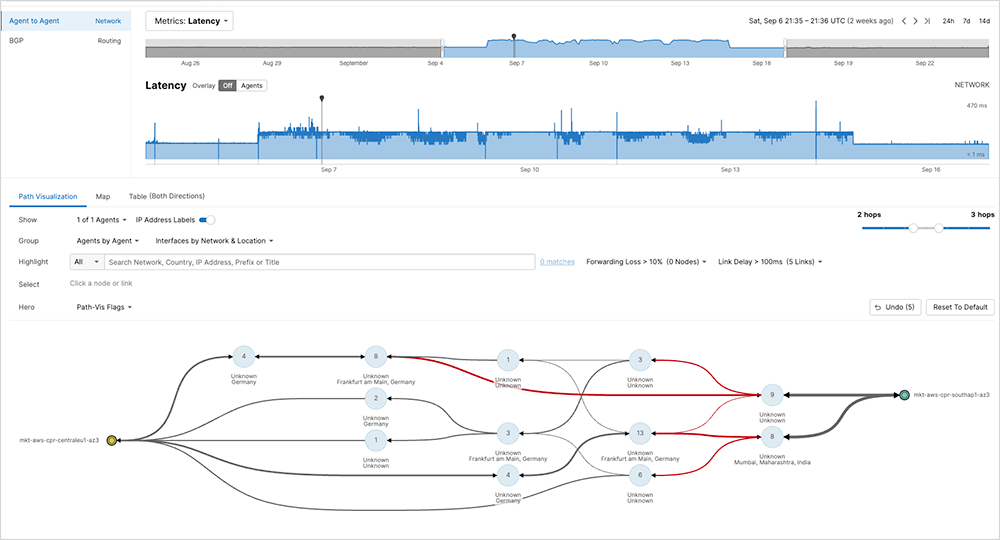
Task: Set time range to 14d
Action: [984, 21]
